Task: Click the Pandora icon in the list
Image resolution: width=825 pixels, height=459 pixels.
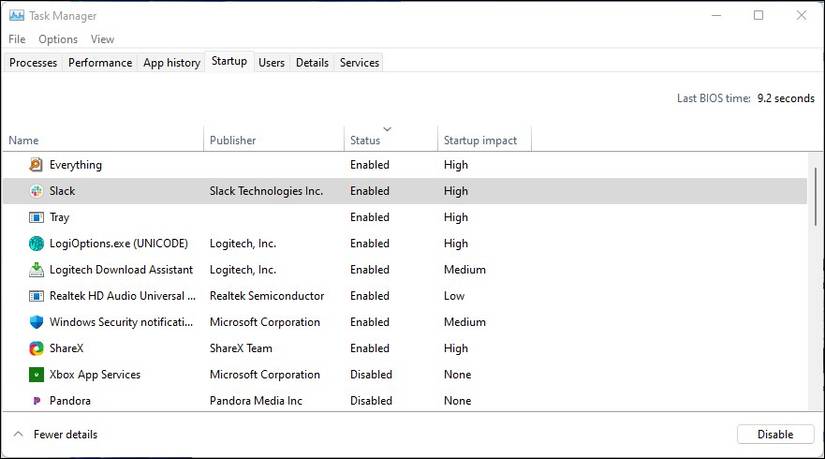Action: tap(36, 401)
